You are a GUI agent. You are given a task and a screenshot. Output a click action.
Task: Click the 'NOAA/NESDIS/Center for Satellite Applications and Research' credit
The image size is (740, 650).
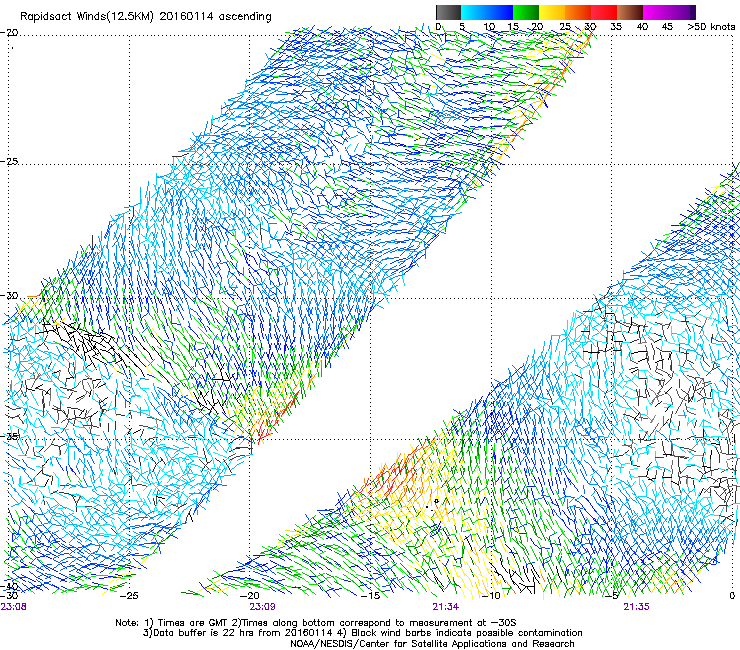click(x=432, y=644)
